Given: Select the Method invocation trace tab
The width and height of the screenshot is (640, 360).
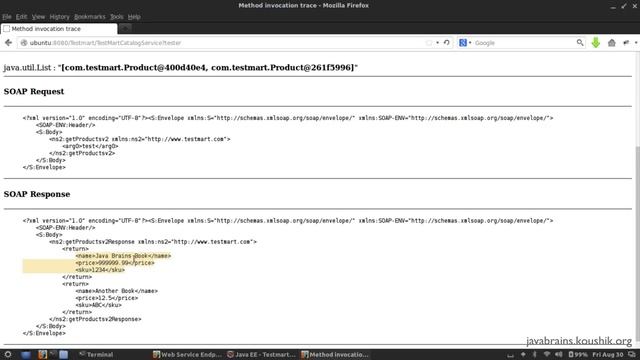Looking at the screenshot, I should pyautogui.click(x=59, y=29).
